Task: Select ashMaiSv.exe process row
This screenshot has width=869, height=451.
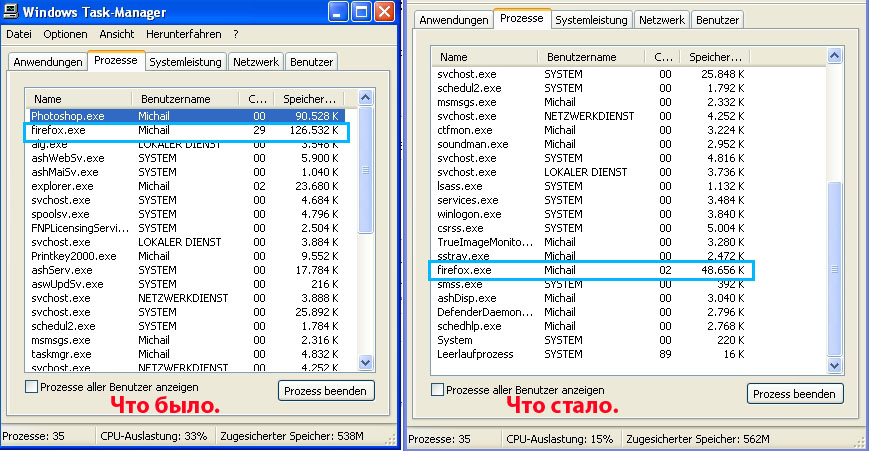Action: coord(186,172)
